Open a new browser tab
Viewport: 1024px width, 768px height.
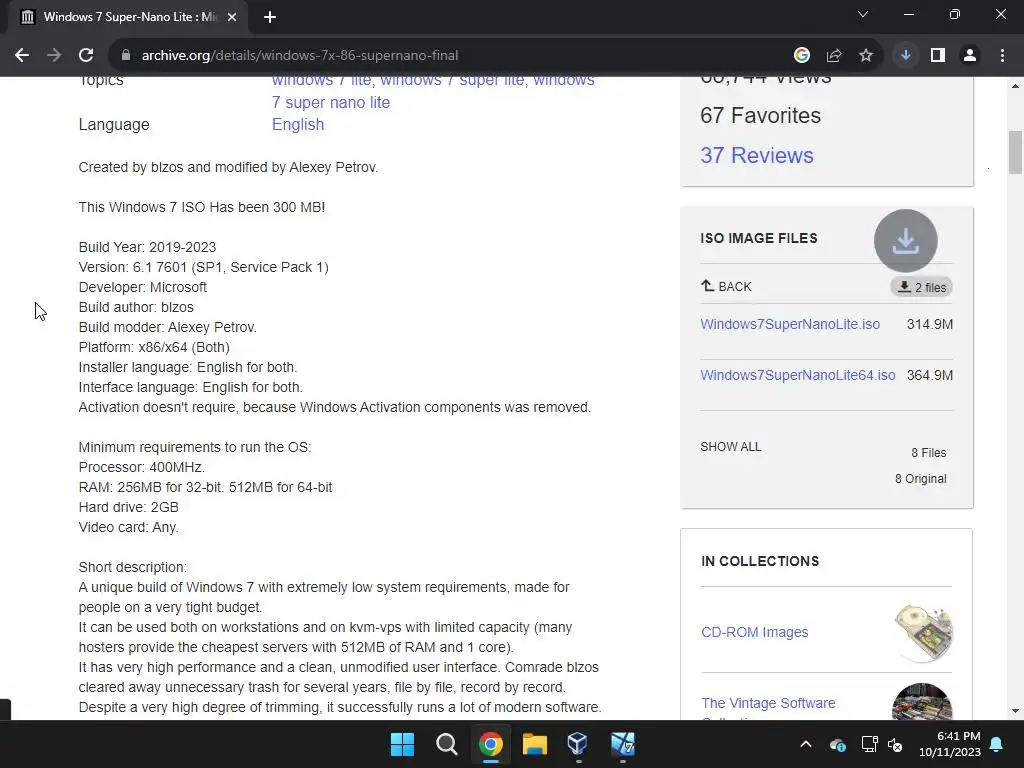[x=270, y=17]
